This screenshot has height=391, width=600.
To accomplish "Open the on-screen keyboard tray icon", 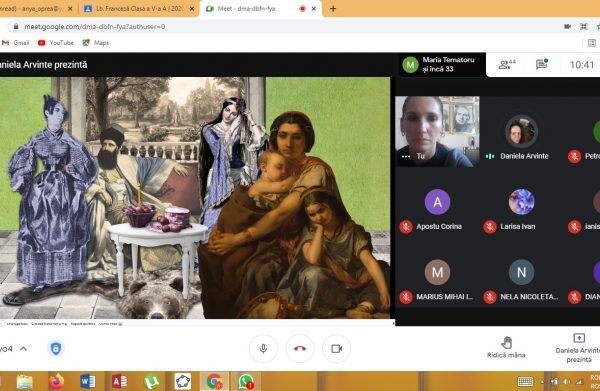I will click(x=525, y=381).
